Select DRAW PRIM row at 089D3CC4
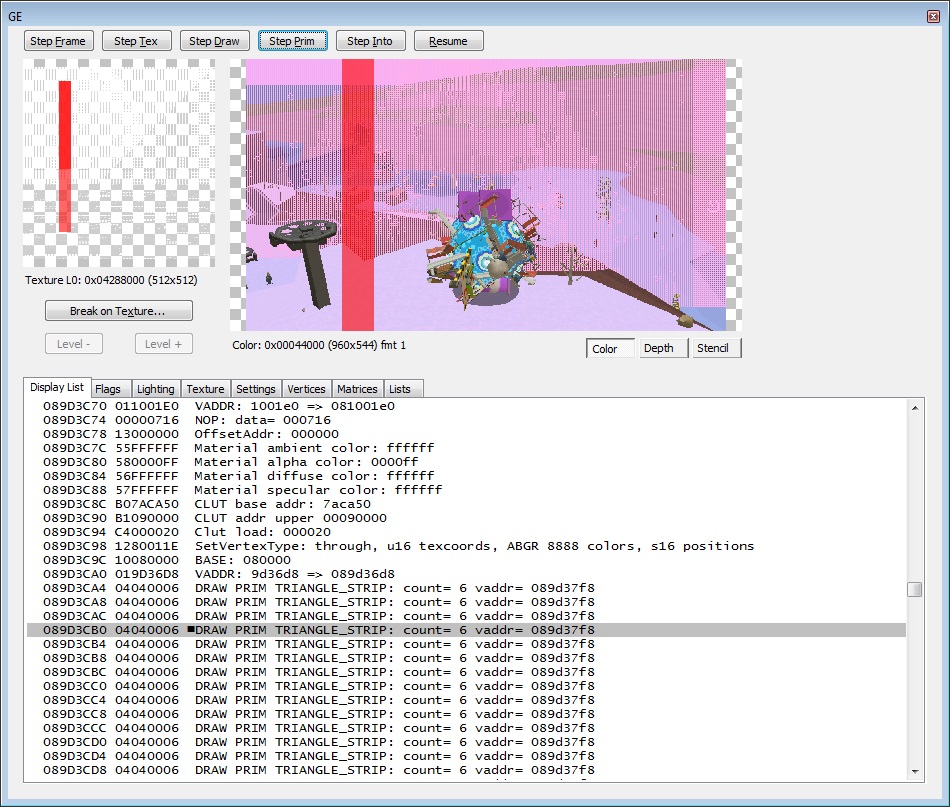The width and height of the screenshot is (950, 807). click(467, 700)
